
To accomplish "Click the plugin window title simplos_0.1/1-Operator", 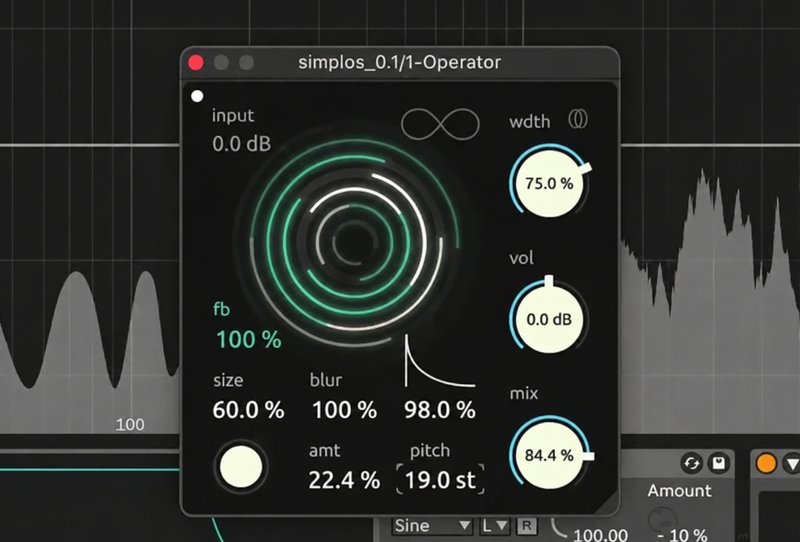I will [399, 62].
